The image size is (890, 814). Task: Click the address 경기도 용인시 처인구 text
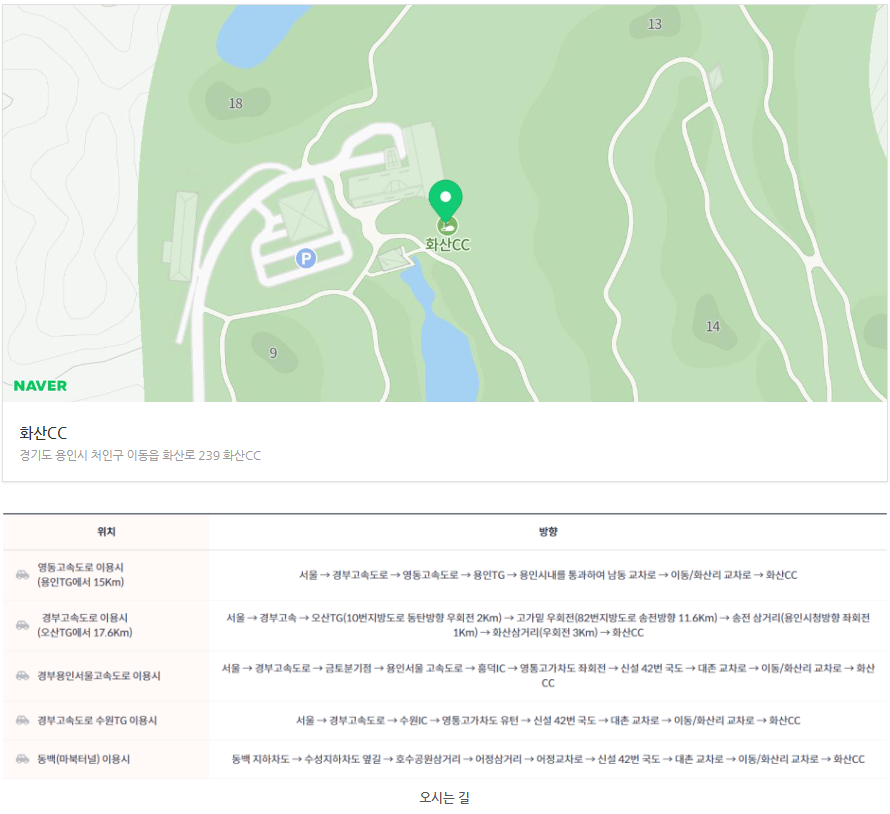coord(140,456)
